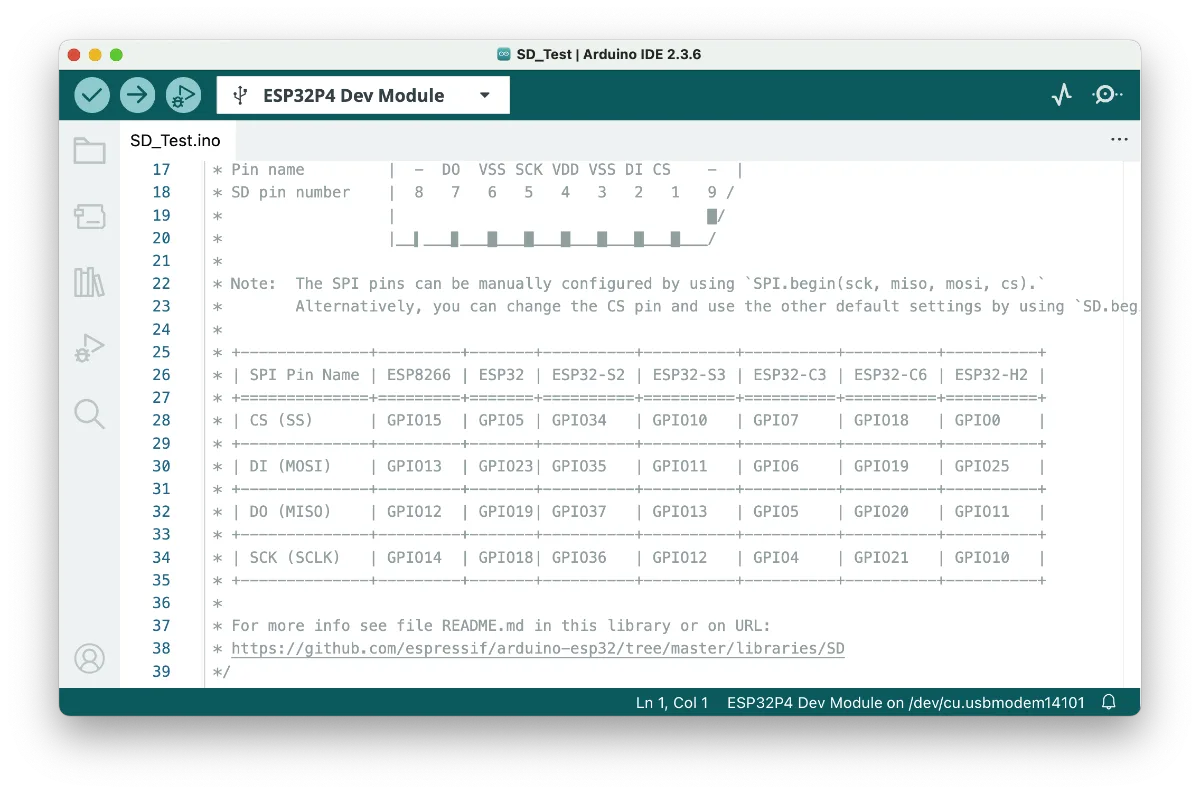
Task: Click the 'SPI Pin Name' header text
Action: (x=304, y=375)
